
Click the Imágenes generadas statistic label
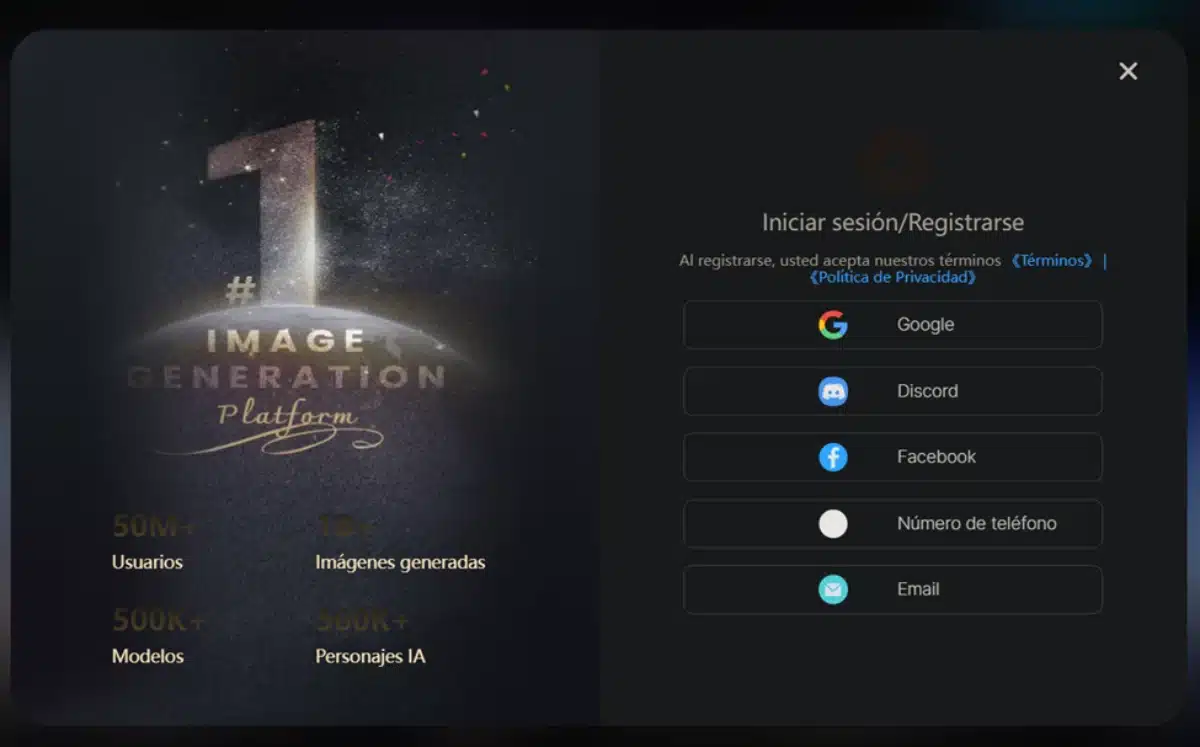[x=400, y=562]
